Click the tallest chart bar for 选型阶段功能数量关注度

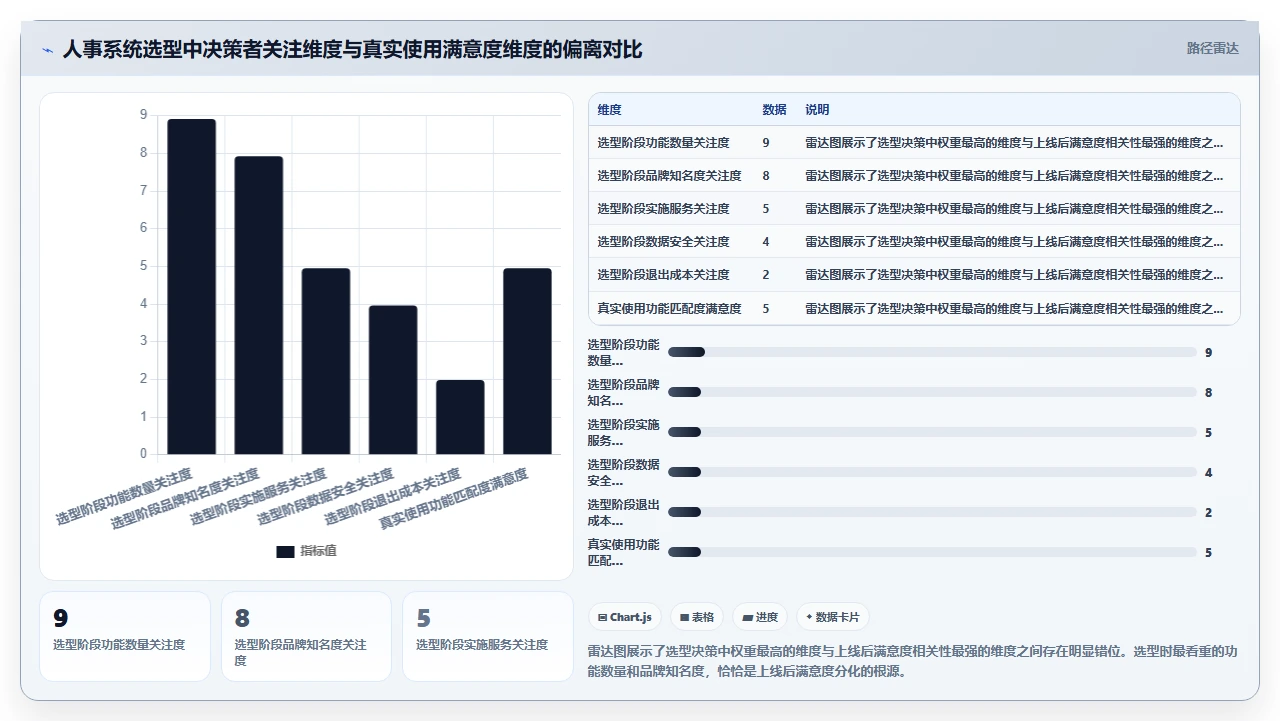[191, 287]
